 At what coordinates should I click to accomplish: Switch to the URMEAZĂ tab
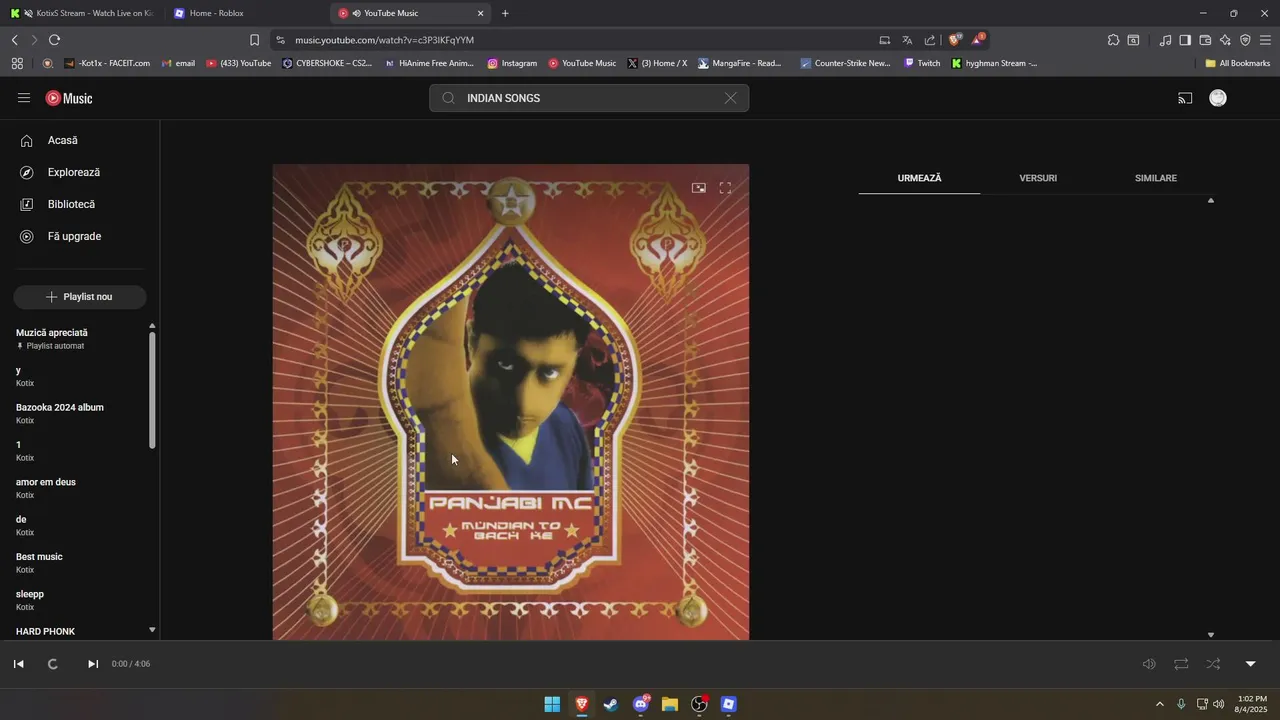919,178
